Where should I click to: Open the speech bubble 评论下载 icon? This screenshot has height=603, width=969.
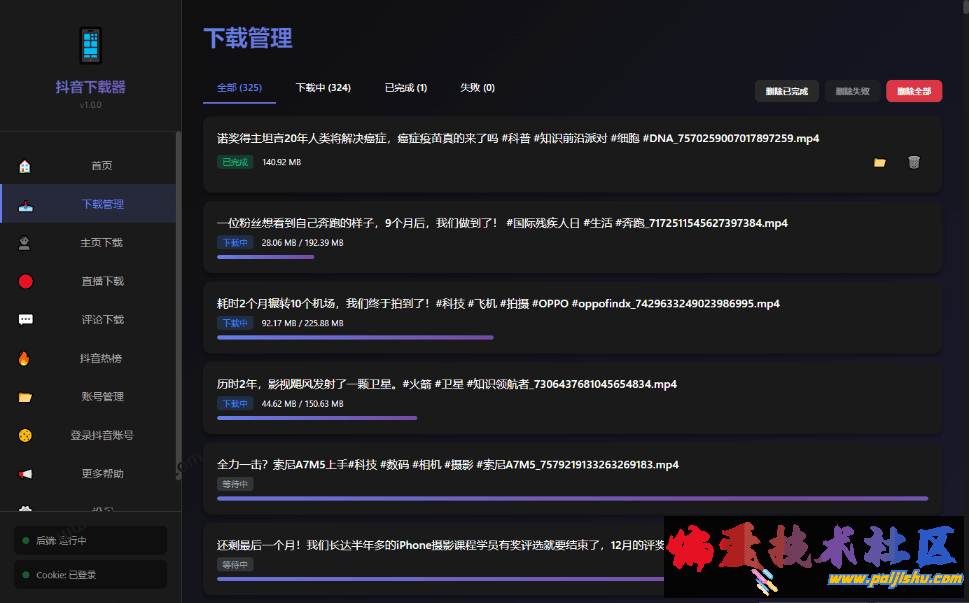click(25, 320)
